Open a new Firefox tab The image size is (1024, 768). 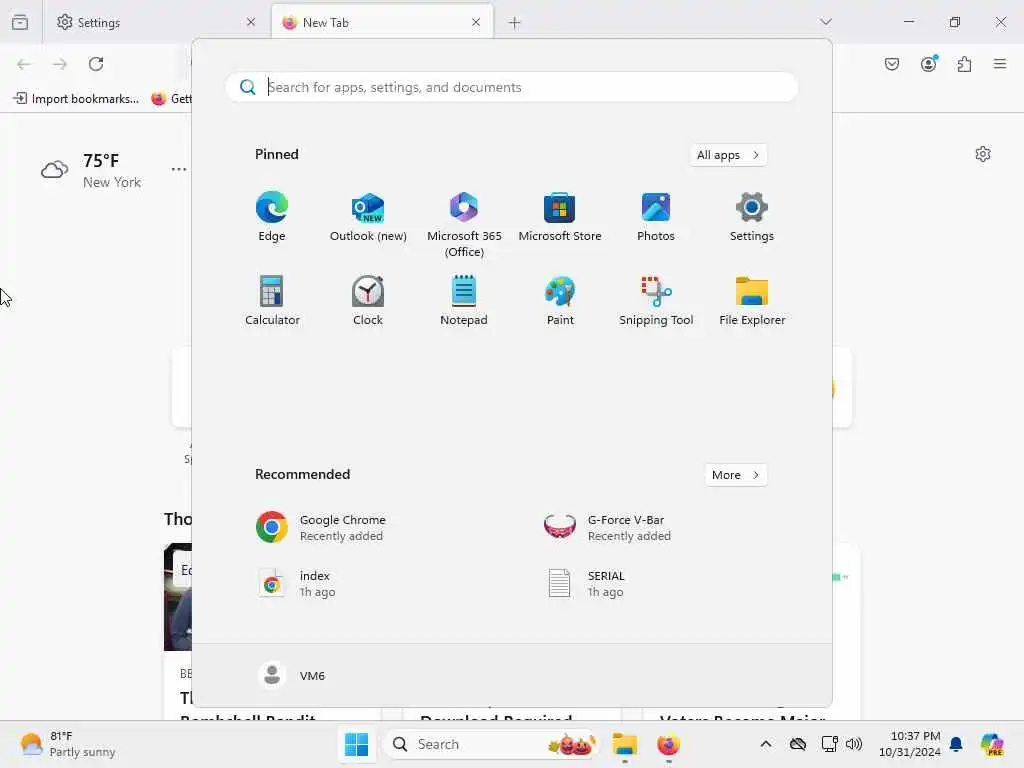point(515,22)
